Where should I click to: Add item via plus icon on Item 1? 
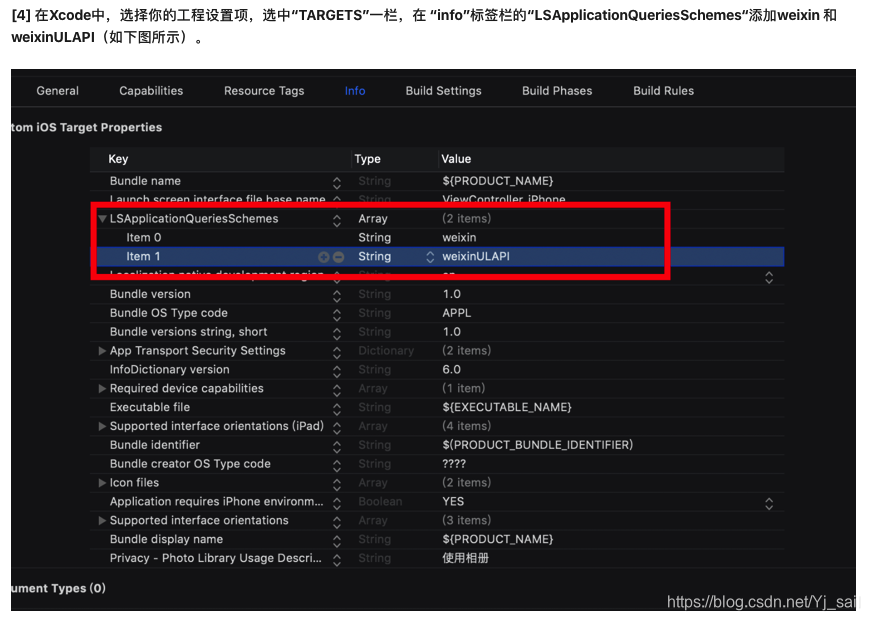click(323, 257)
